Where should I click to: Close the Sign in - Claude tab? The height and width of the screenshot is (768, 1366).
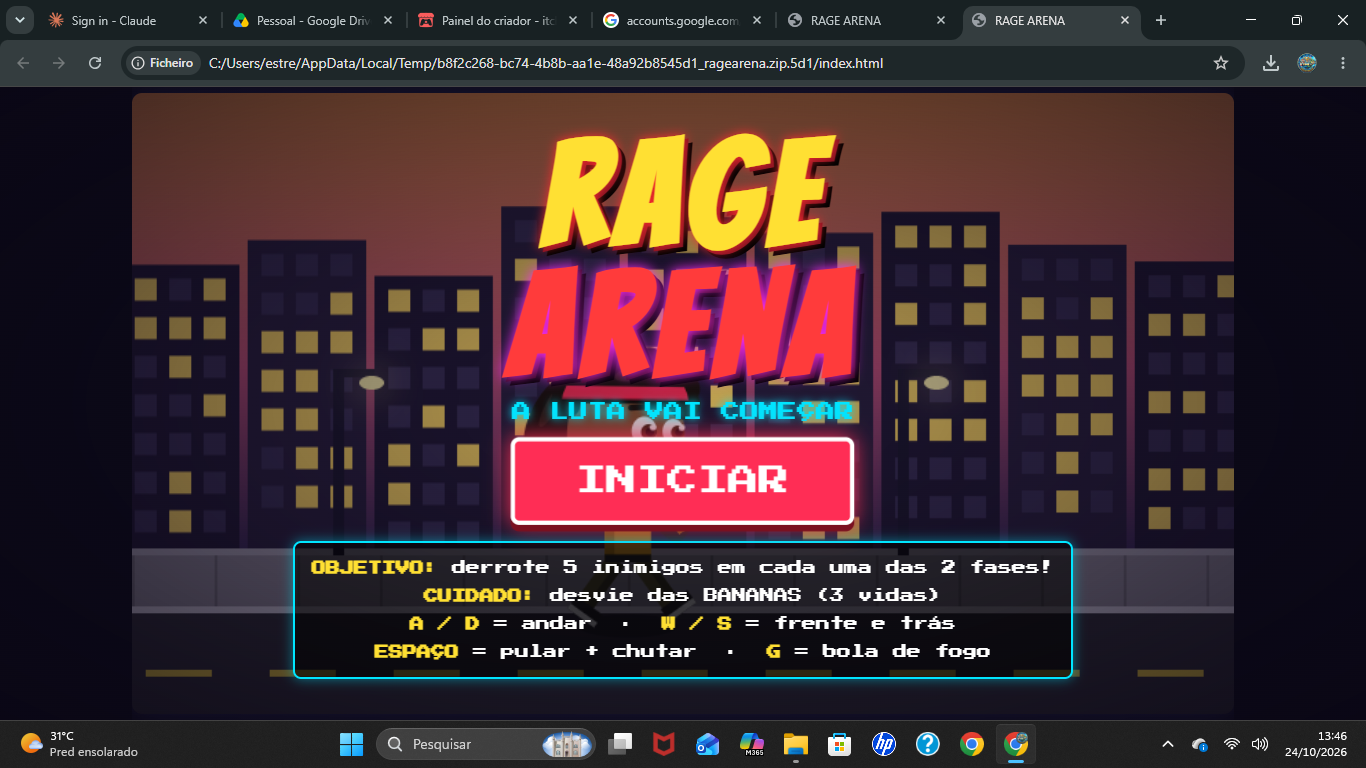coord(203,20)
